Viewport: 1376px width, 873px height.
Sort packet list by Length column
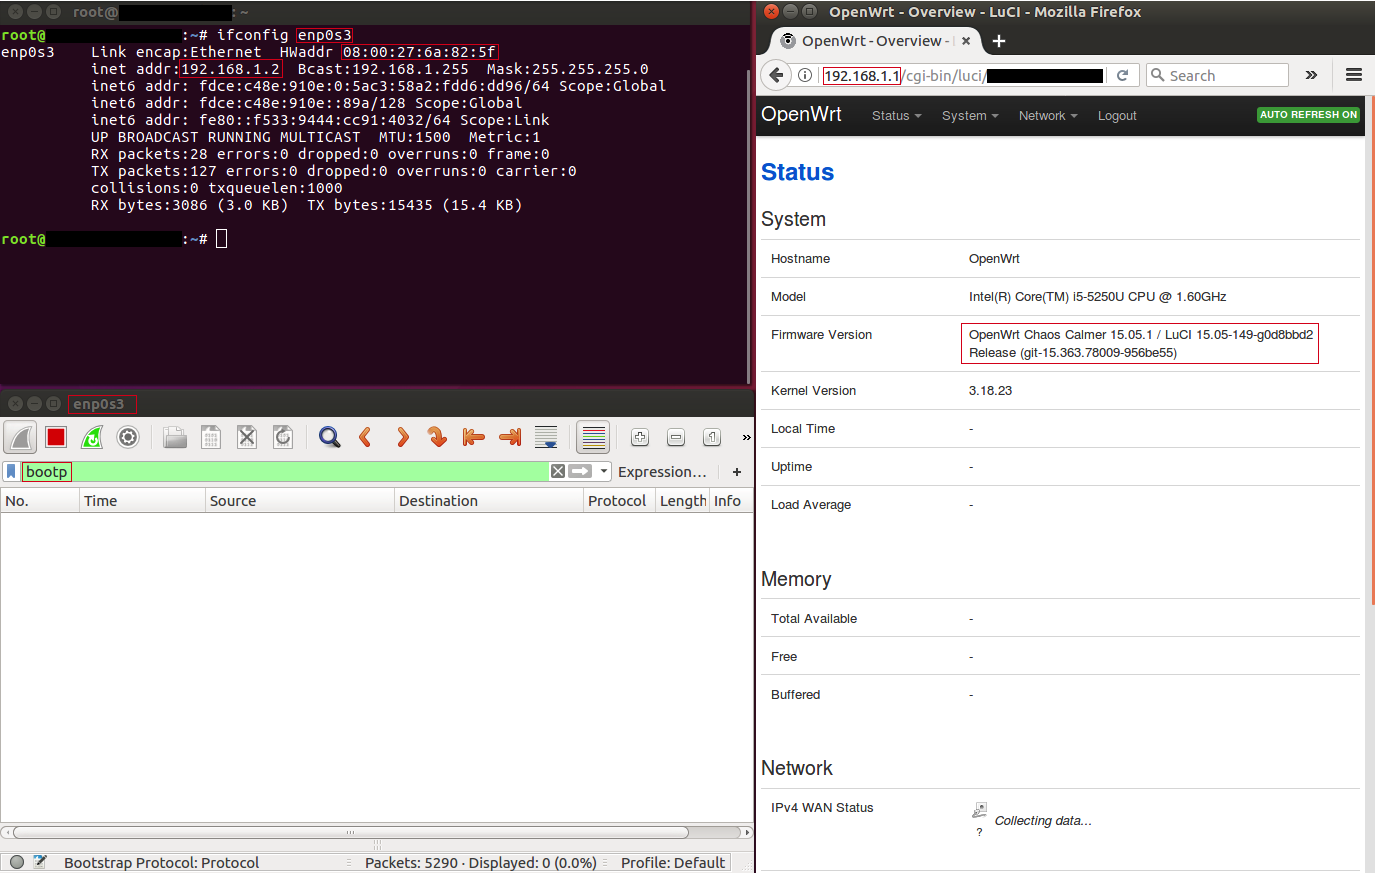(683, 501)
